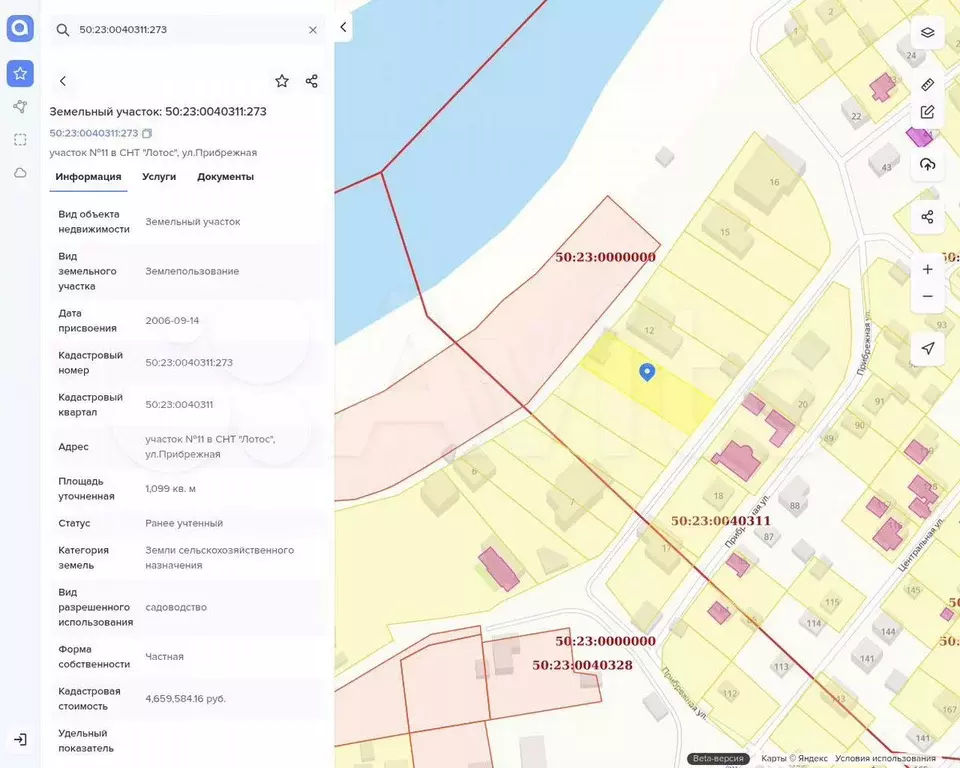Switch to the Документы tab
The width and height of the screenshot is (960, 768).
pos(225,176)
